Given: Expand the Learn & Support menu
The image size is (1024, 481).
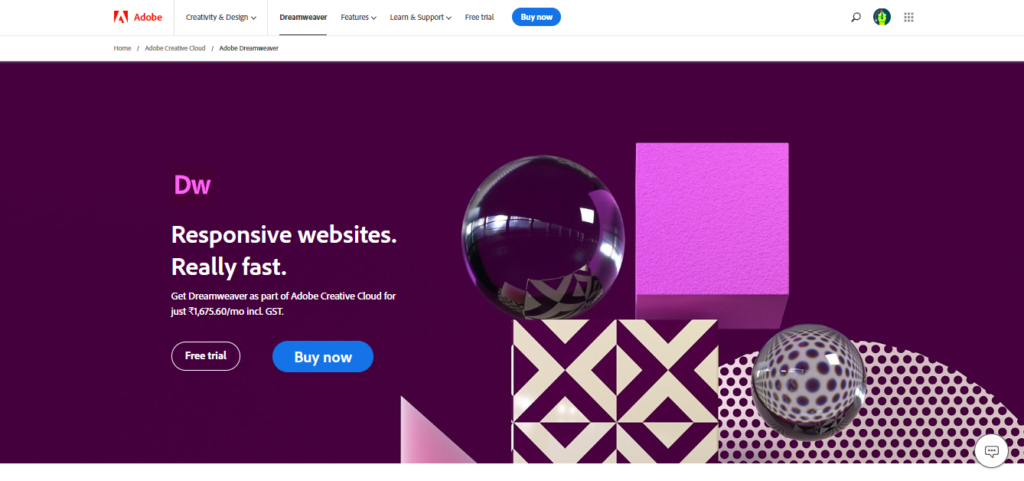Looking at the screenshot, I should [421, 18].
